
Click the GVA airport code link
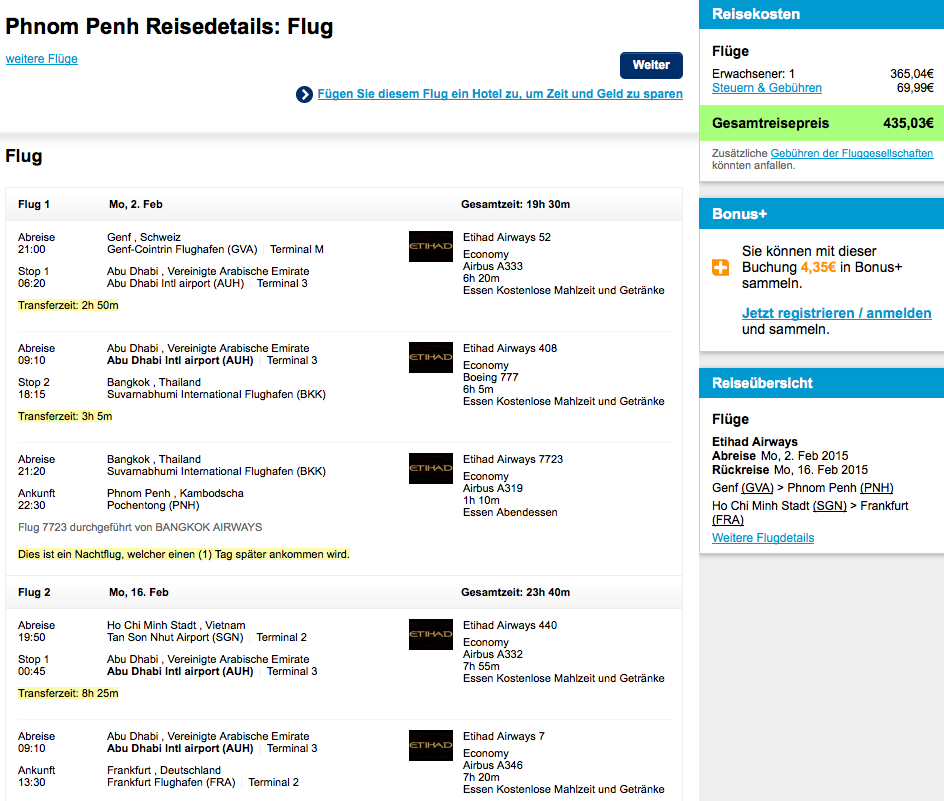coord(757,488)
